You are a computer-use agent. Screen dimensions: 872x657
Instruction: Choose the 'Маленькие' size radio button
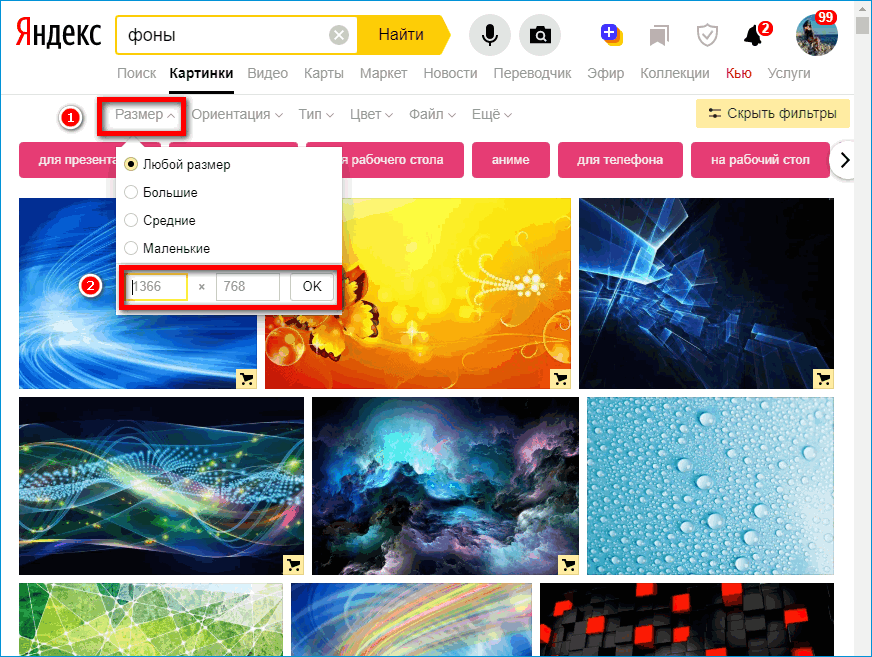131,248
